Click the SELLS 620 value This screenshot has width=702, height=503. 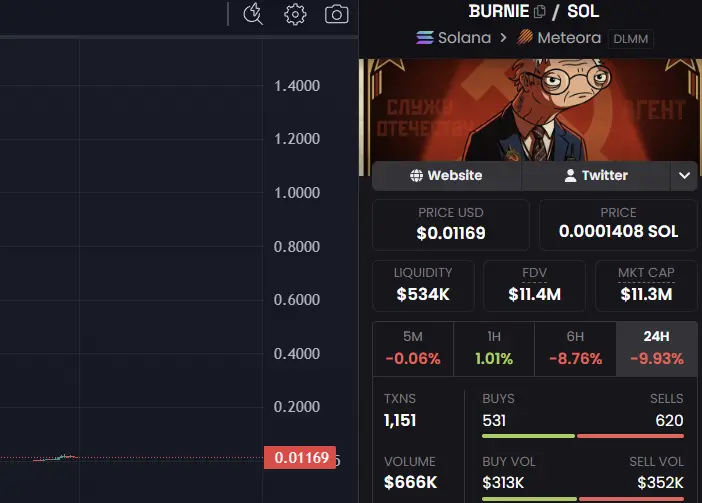[x=669, y=421]
